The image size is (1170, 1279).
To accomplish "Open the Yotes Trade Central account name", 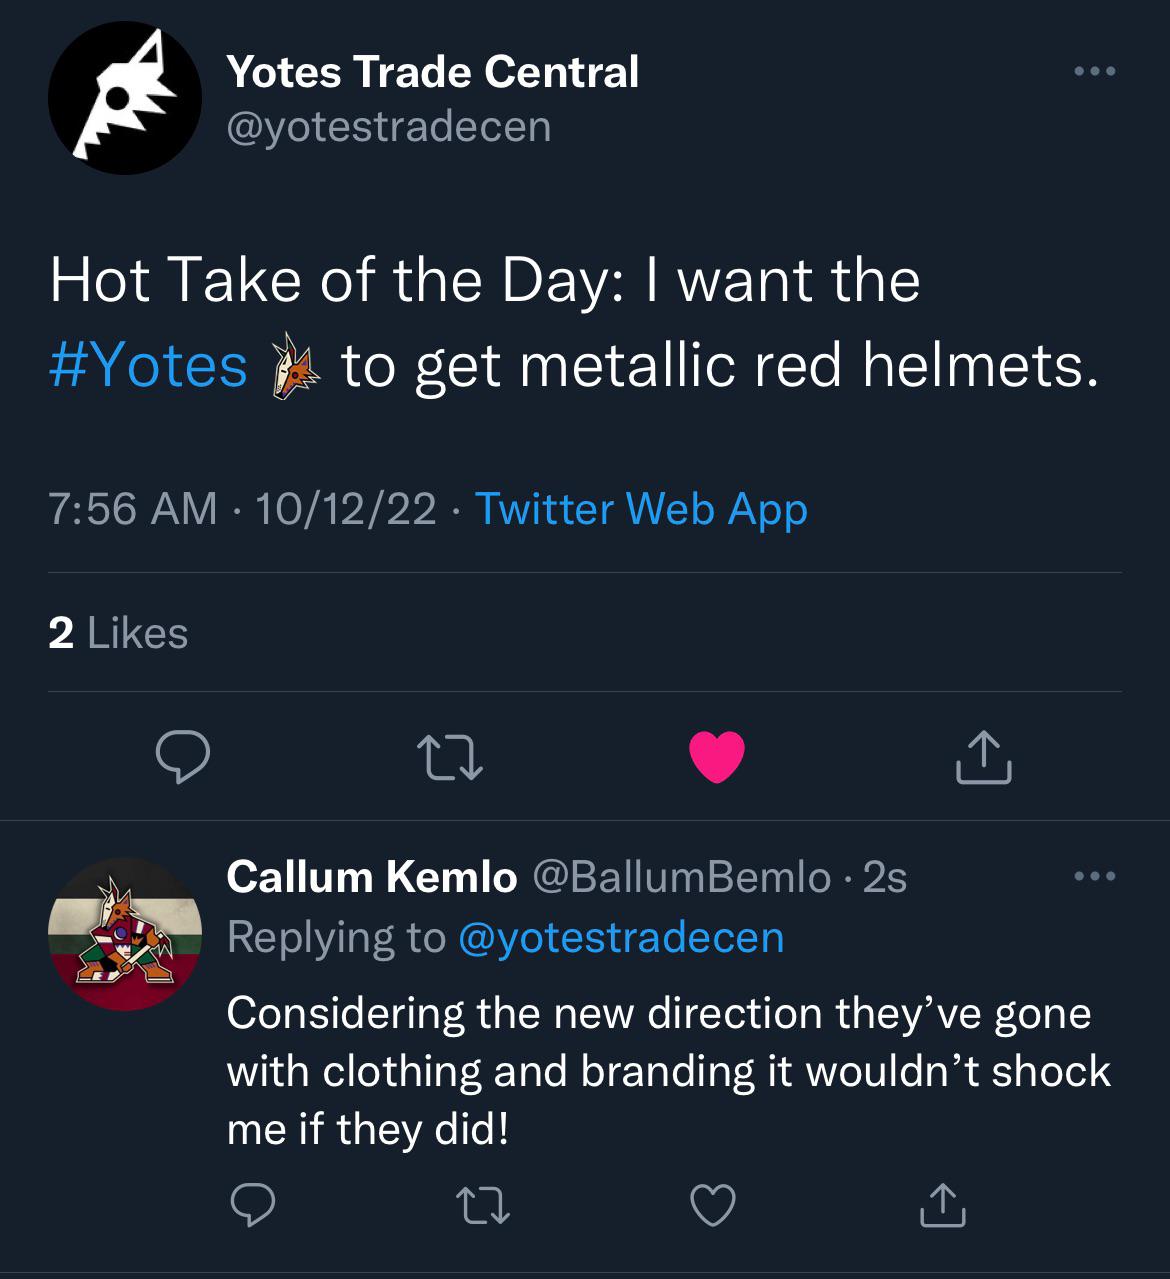I will pyautogui.click(x=433, y=72).
